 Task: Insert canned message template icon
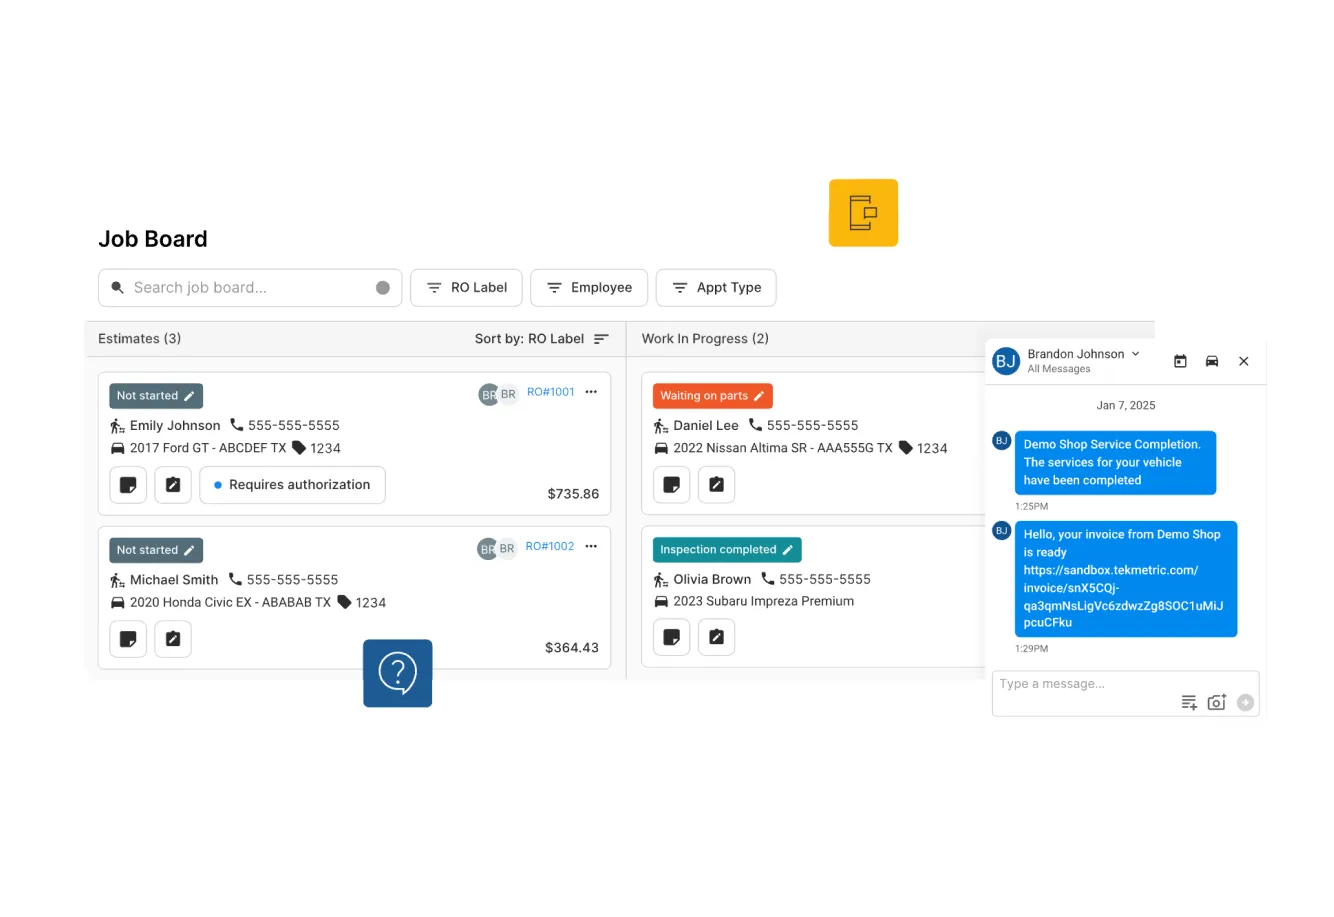[1189, 702]
